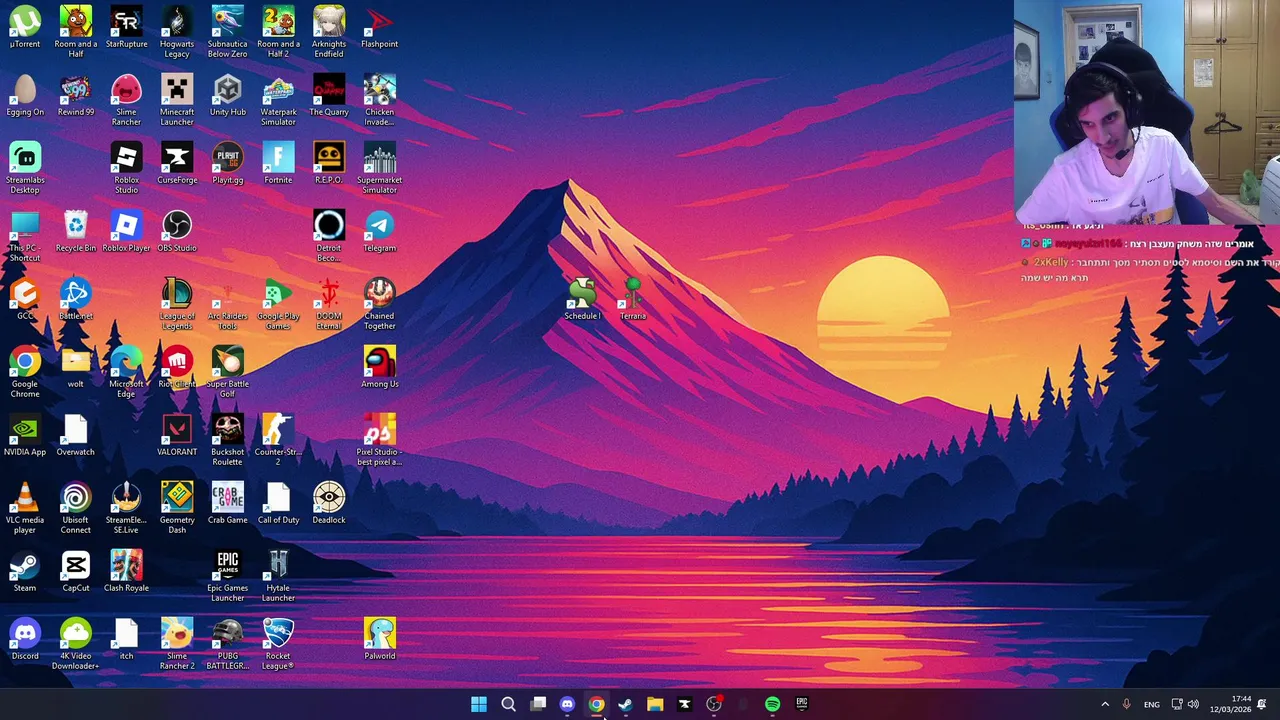Select the NVIDIA App icon
Viewport: 1280px width, 720px height.
[x=25, y=435]
